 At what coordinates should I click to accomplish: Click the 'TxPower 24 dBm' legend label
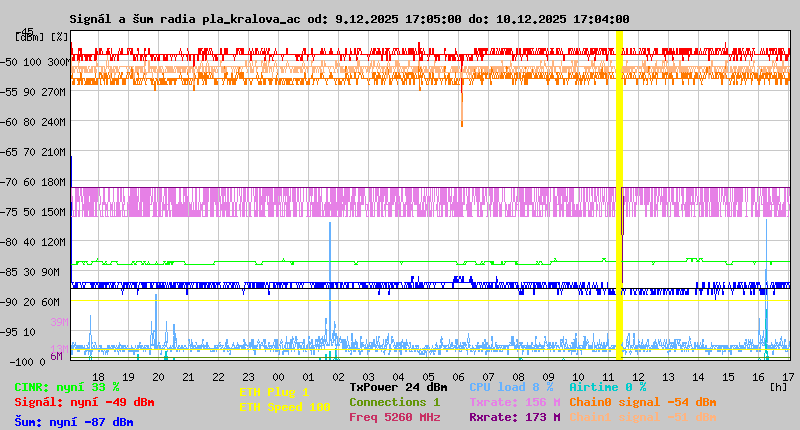pos(398,387)
